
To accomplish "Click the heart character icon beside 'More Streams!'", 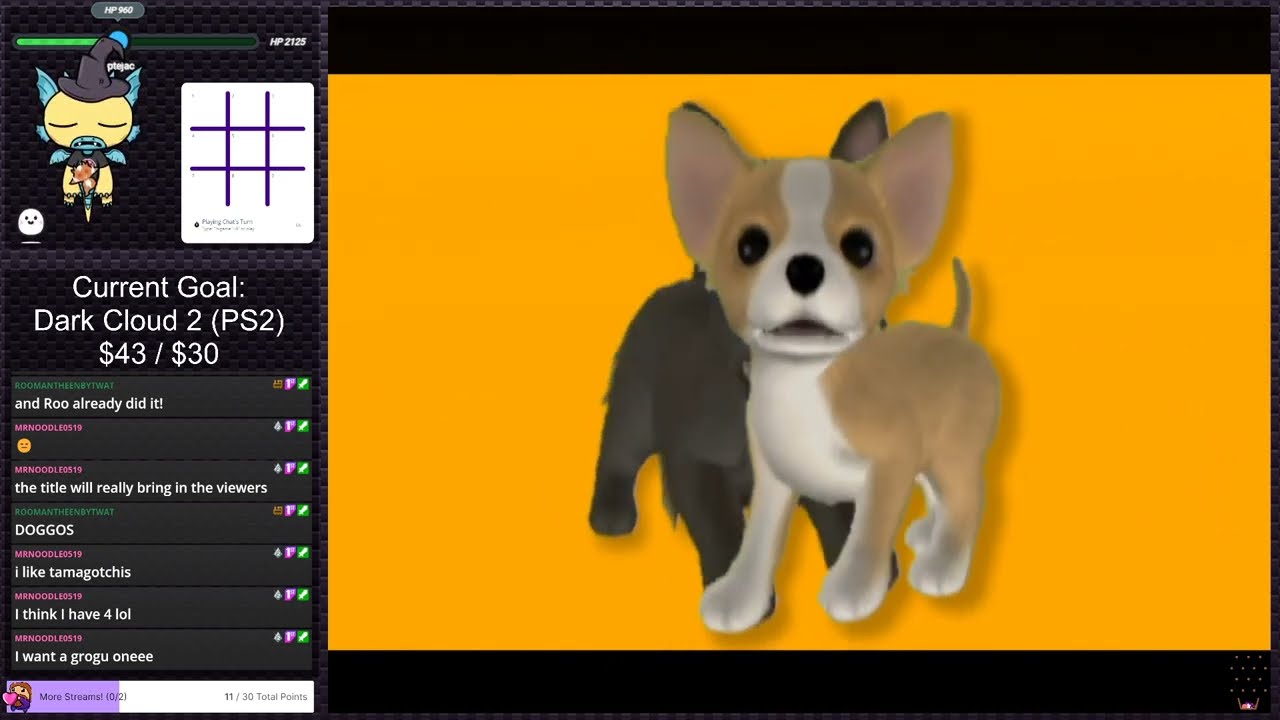I will click(18, 696).
